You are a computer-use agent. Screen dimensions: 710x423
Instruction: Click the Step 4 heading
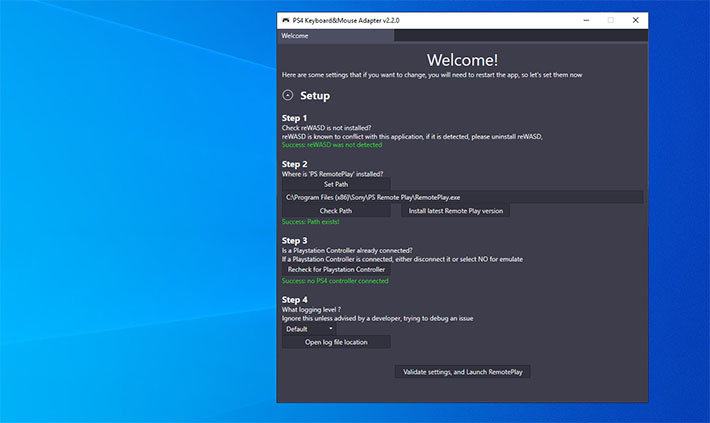coord(294,300)
